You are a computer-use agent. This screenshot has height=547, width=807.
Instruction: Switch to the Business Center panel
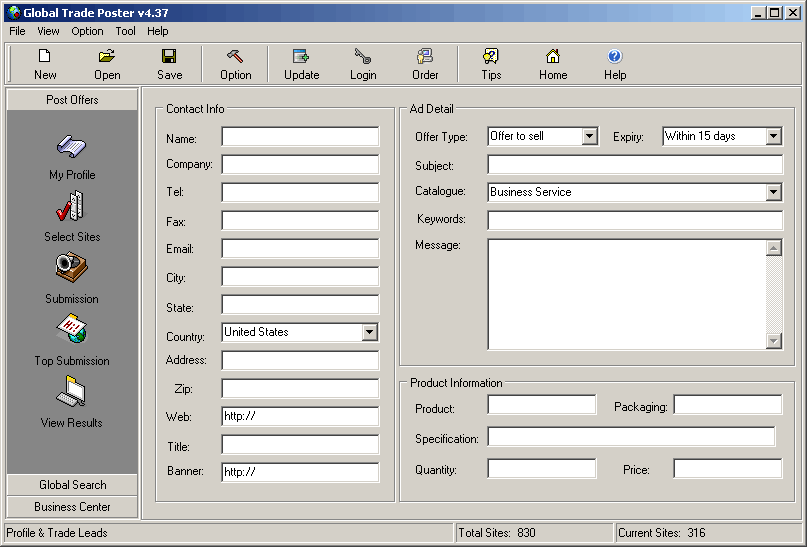tap(72, 507)
